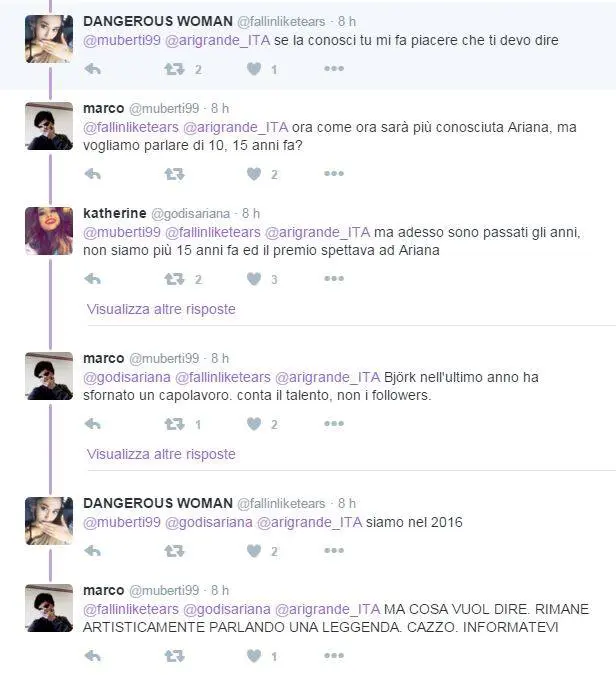Viewport: 616px width, 675px height.
Task: Retweet marco's 'INFORMATEVI' tweet
Action: click(174, 656)
